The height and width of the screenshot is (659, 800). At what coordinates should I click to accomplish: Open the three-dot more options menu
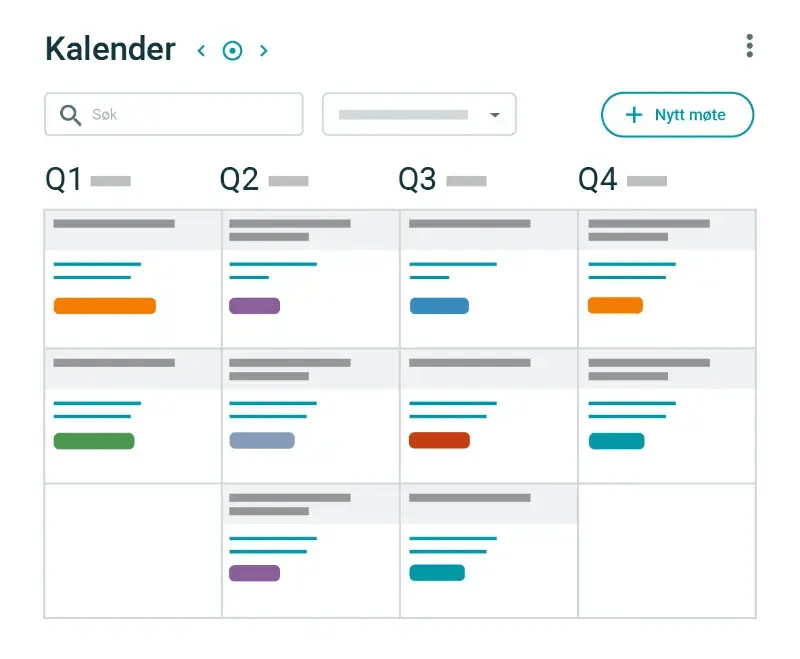(749, 46)
